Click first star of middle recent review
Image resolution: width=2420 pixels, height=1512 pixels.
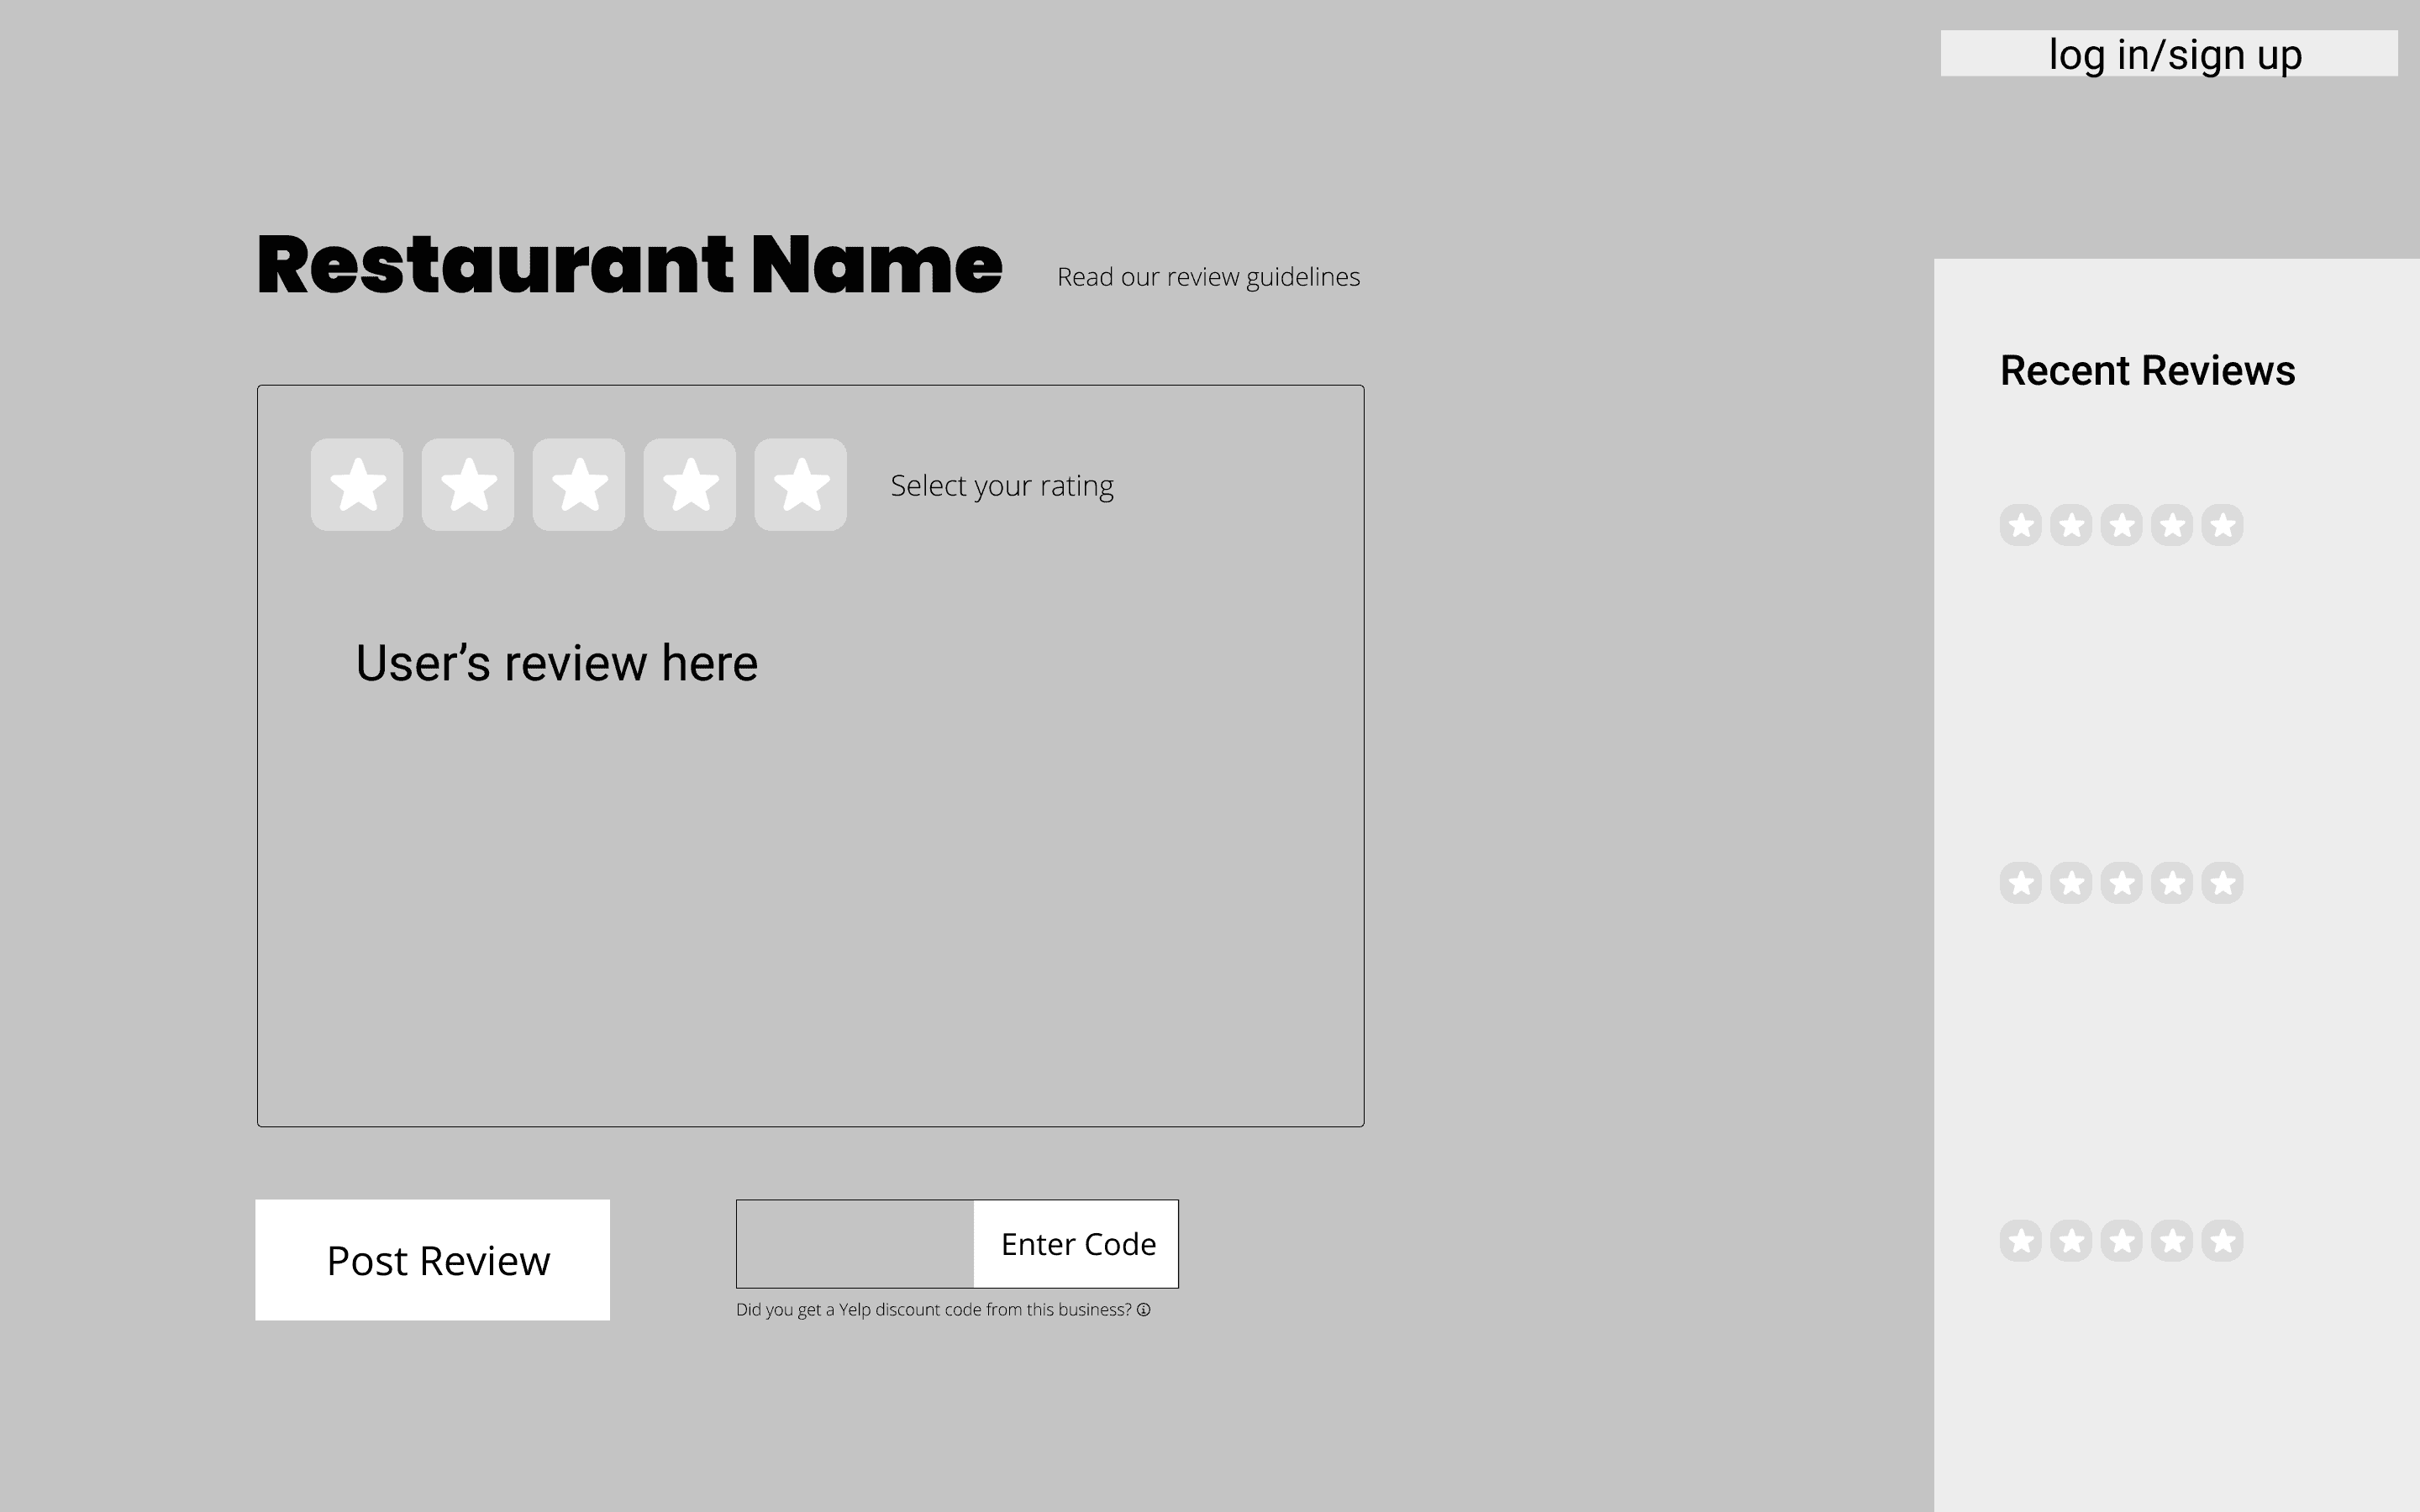point(2021,883)
